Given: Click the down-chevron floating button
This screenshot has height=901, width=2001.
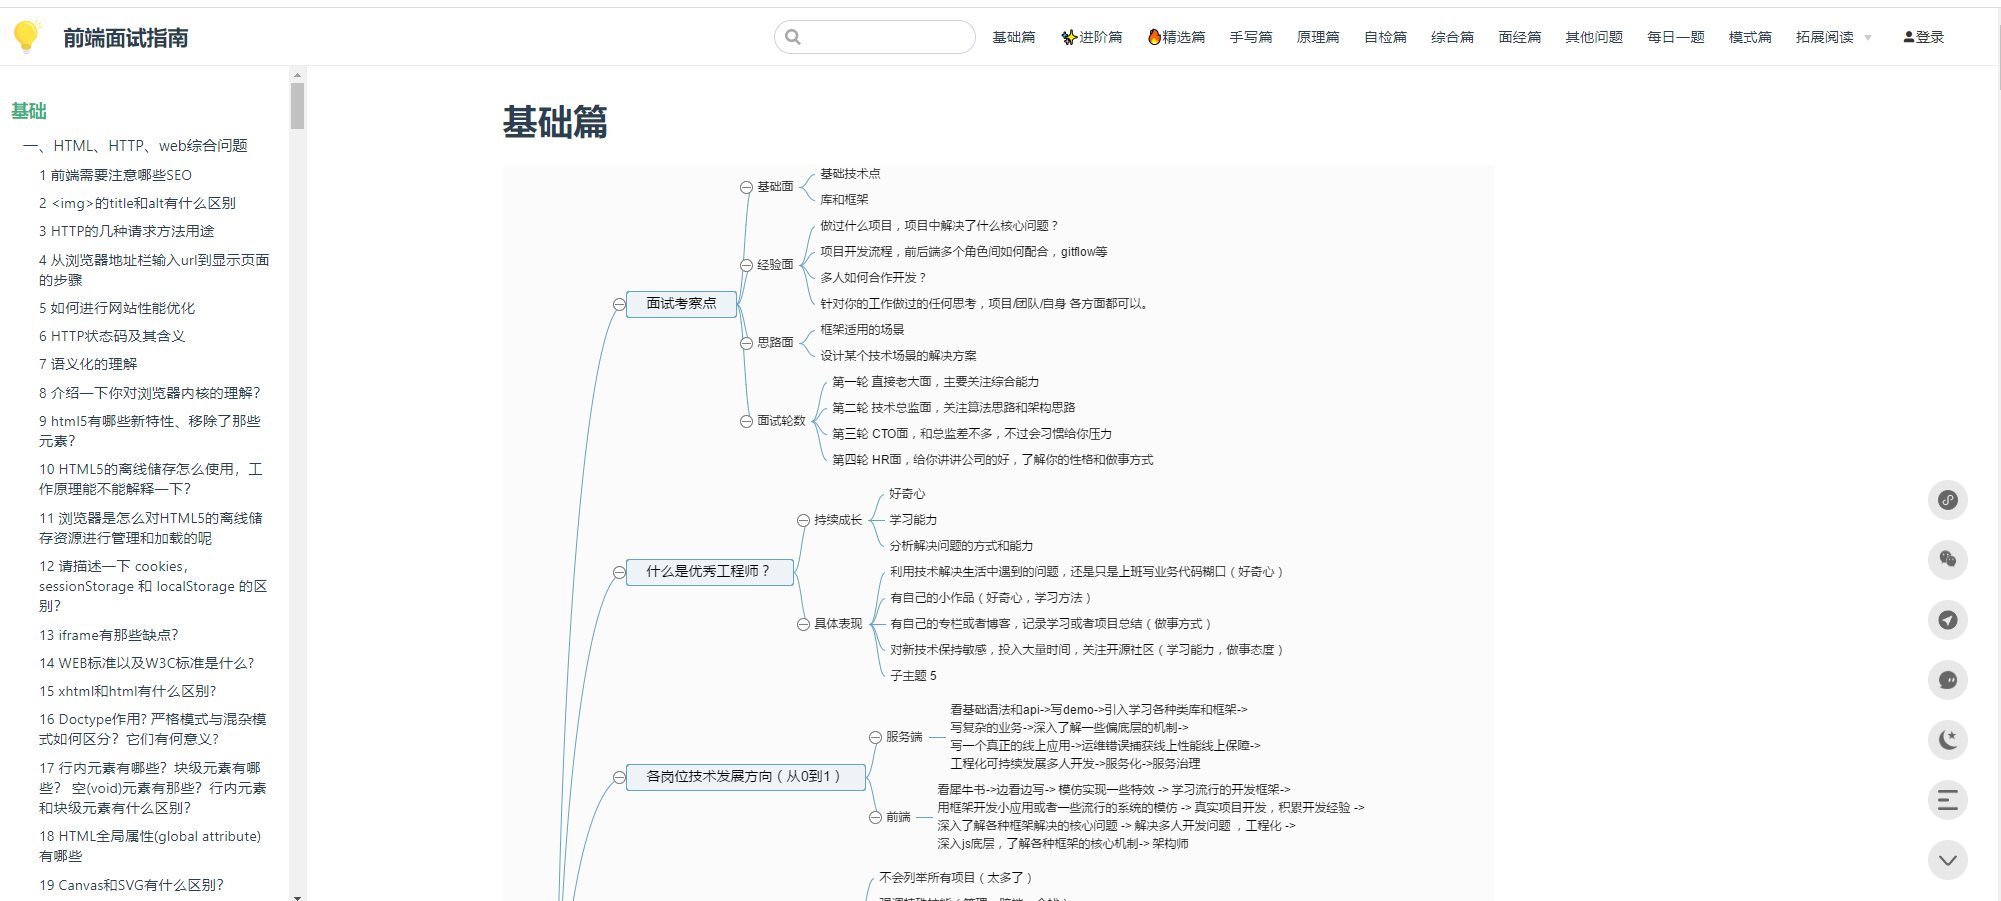Looking at the screenshot, I should [x=1948, y=860].
